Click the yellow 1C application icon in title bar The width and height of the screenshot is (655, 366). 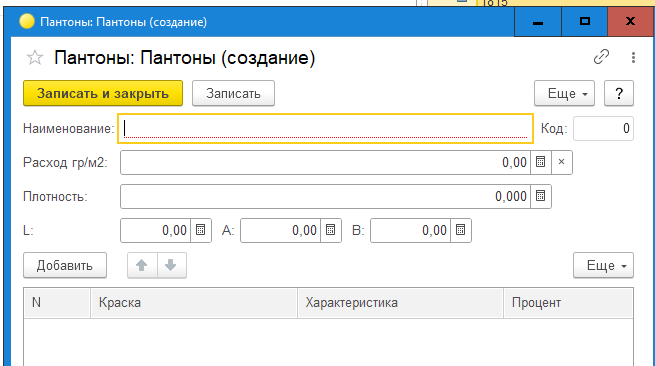tap(27, 22)
